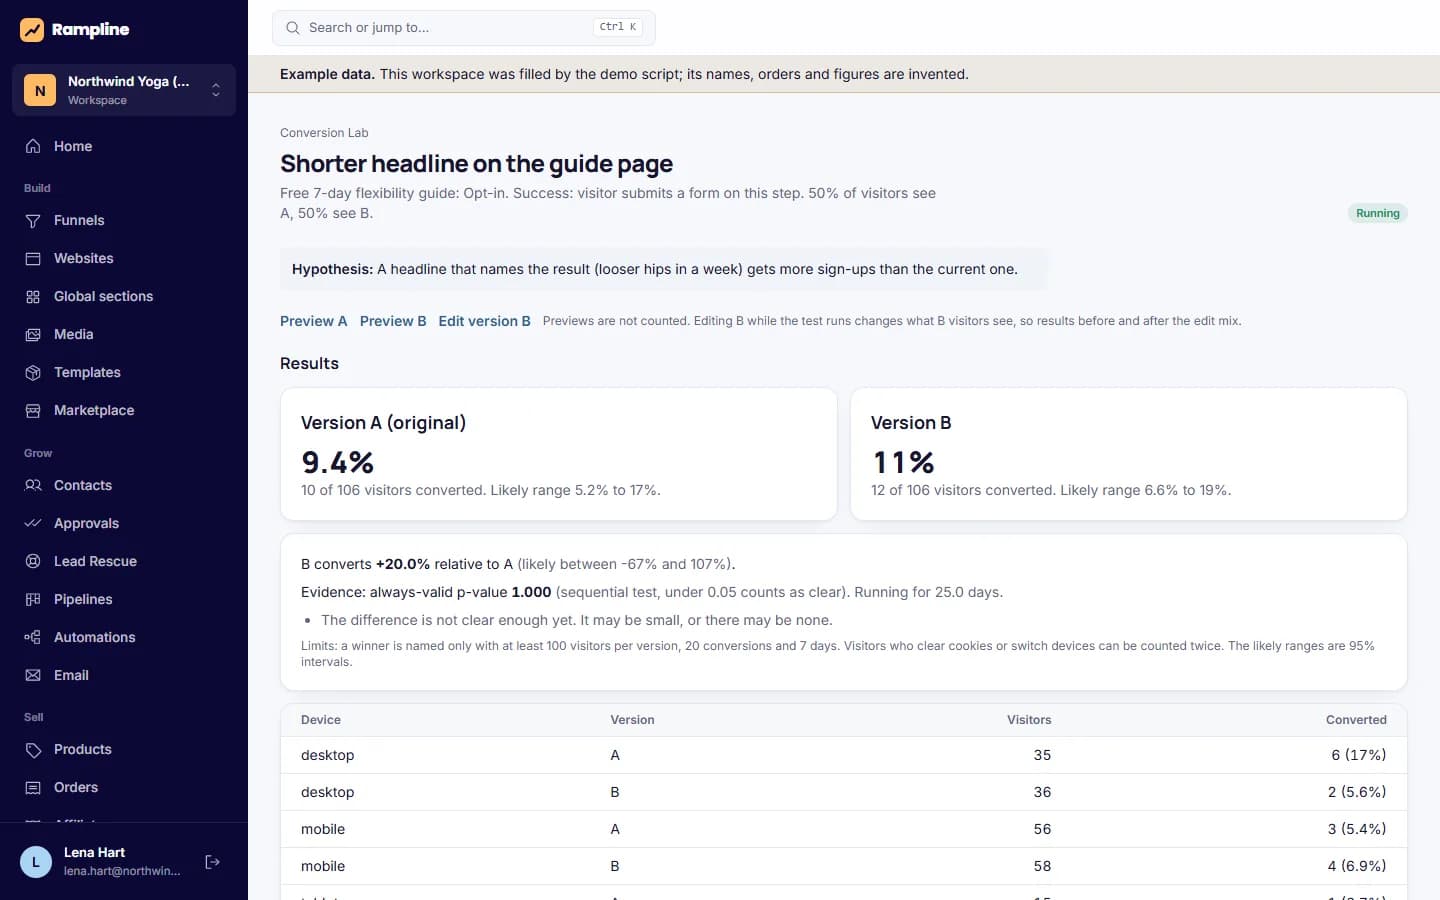1440x900 pixels.
Task: Open Funnels via its funnel icon
Action: pos(33,220)
